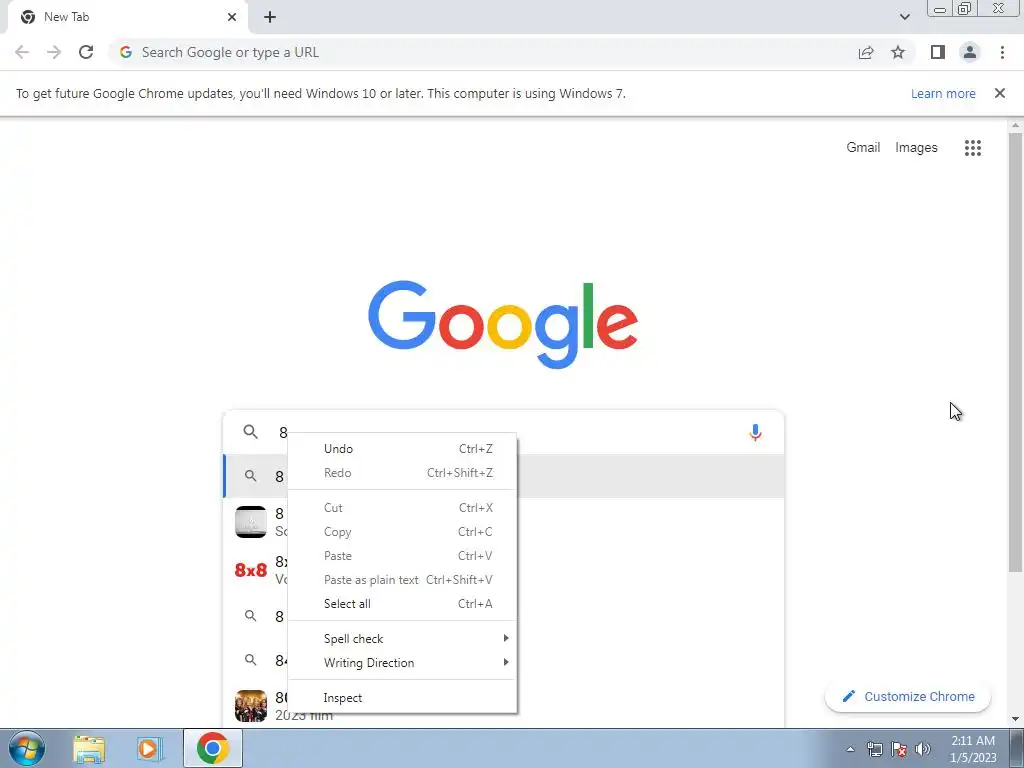Viewport: 1024px width, 768px height.
Task: Click the Google logo
Action: (x=503, y=325)
